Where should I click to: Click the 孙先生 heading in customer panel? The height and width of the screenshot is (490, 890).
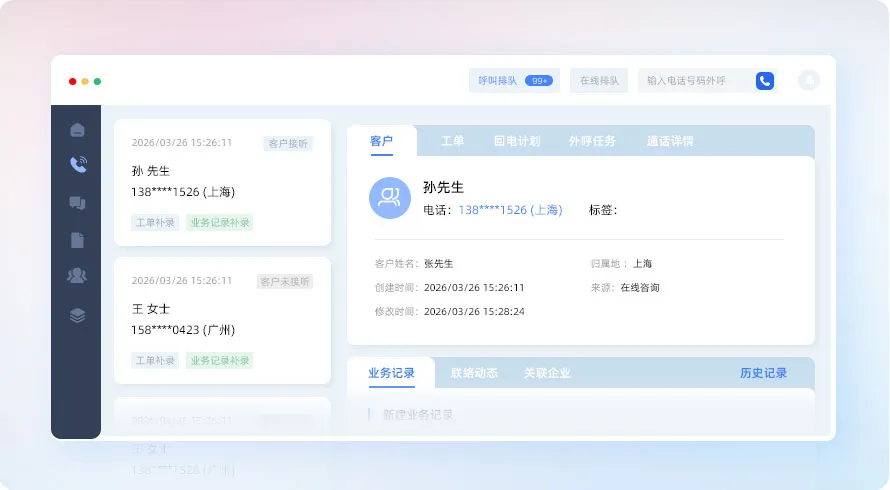[x=443, y=187]
